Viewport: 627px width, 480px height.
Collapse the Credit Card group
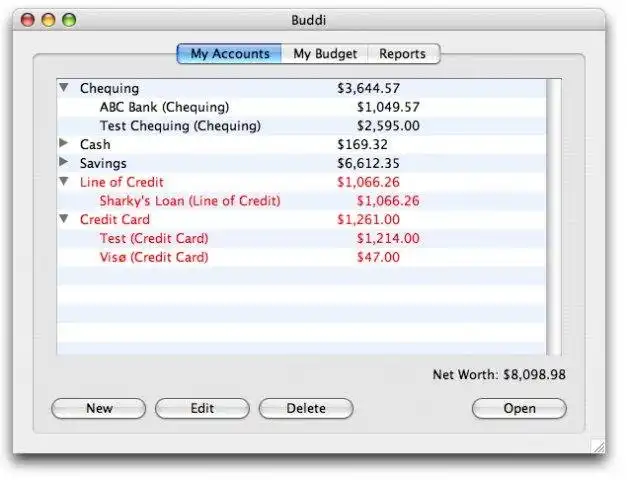point(64,218)
